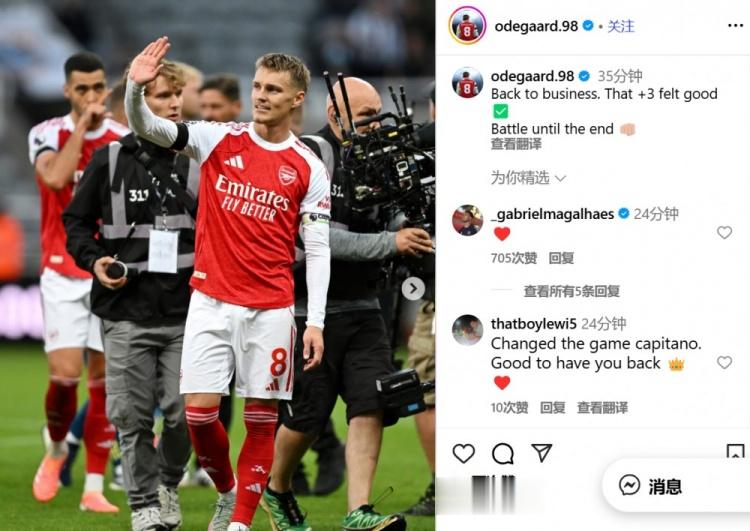Translate the thatboylewi5 comment
The width and height of the screenshot is (750, 531).
tap(602, 408)
